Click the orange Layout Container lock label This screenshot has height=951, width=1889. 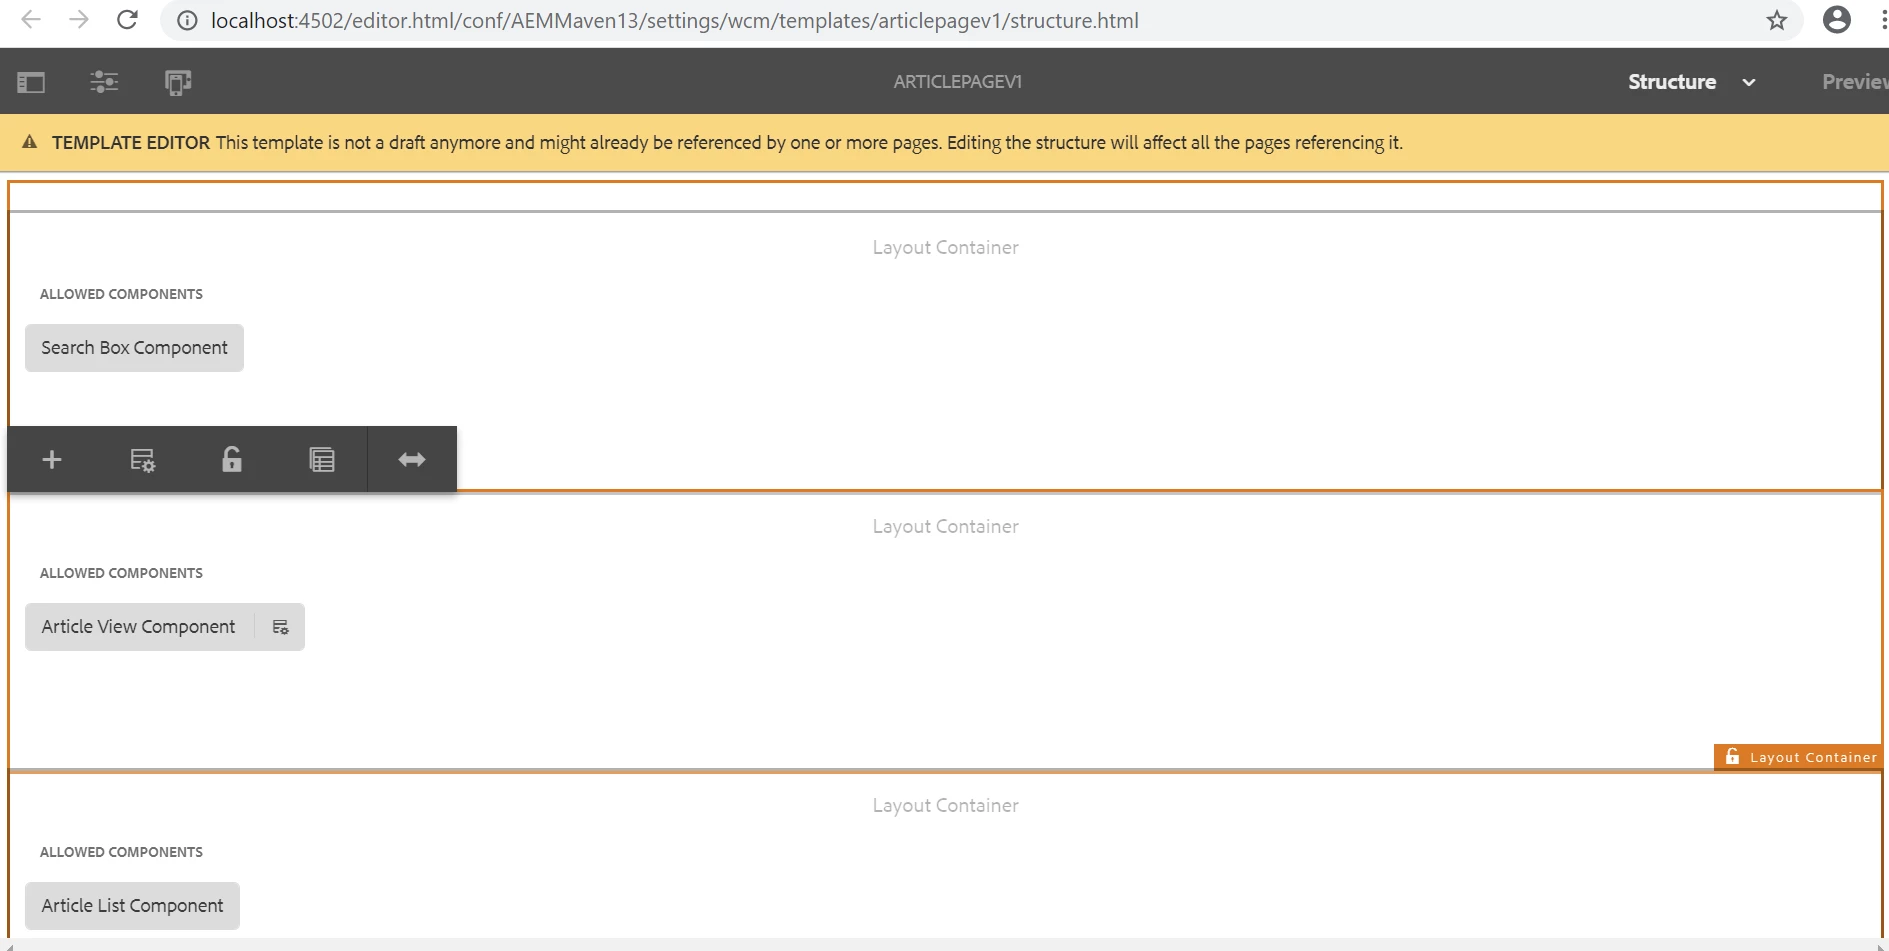coord(1799,757)
